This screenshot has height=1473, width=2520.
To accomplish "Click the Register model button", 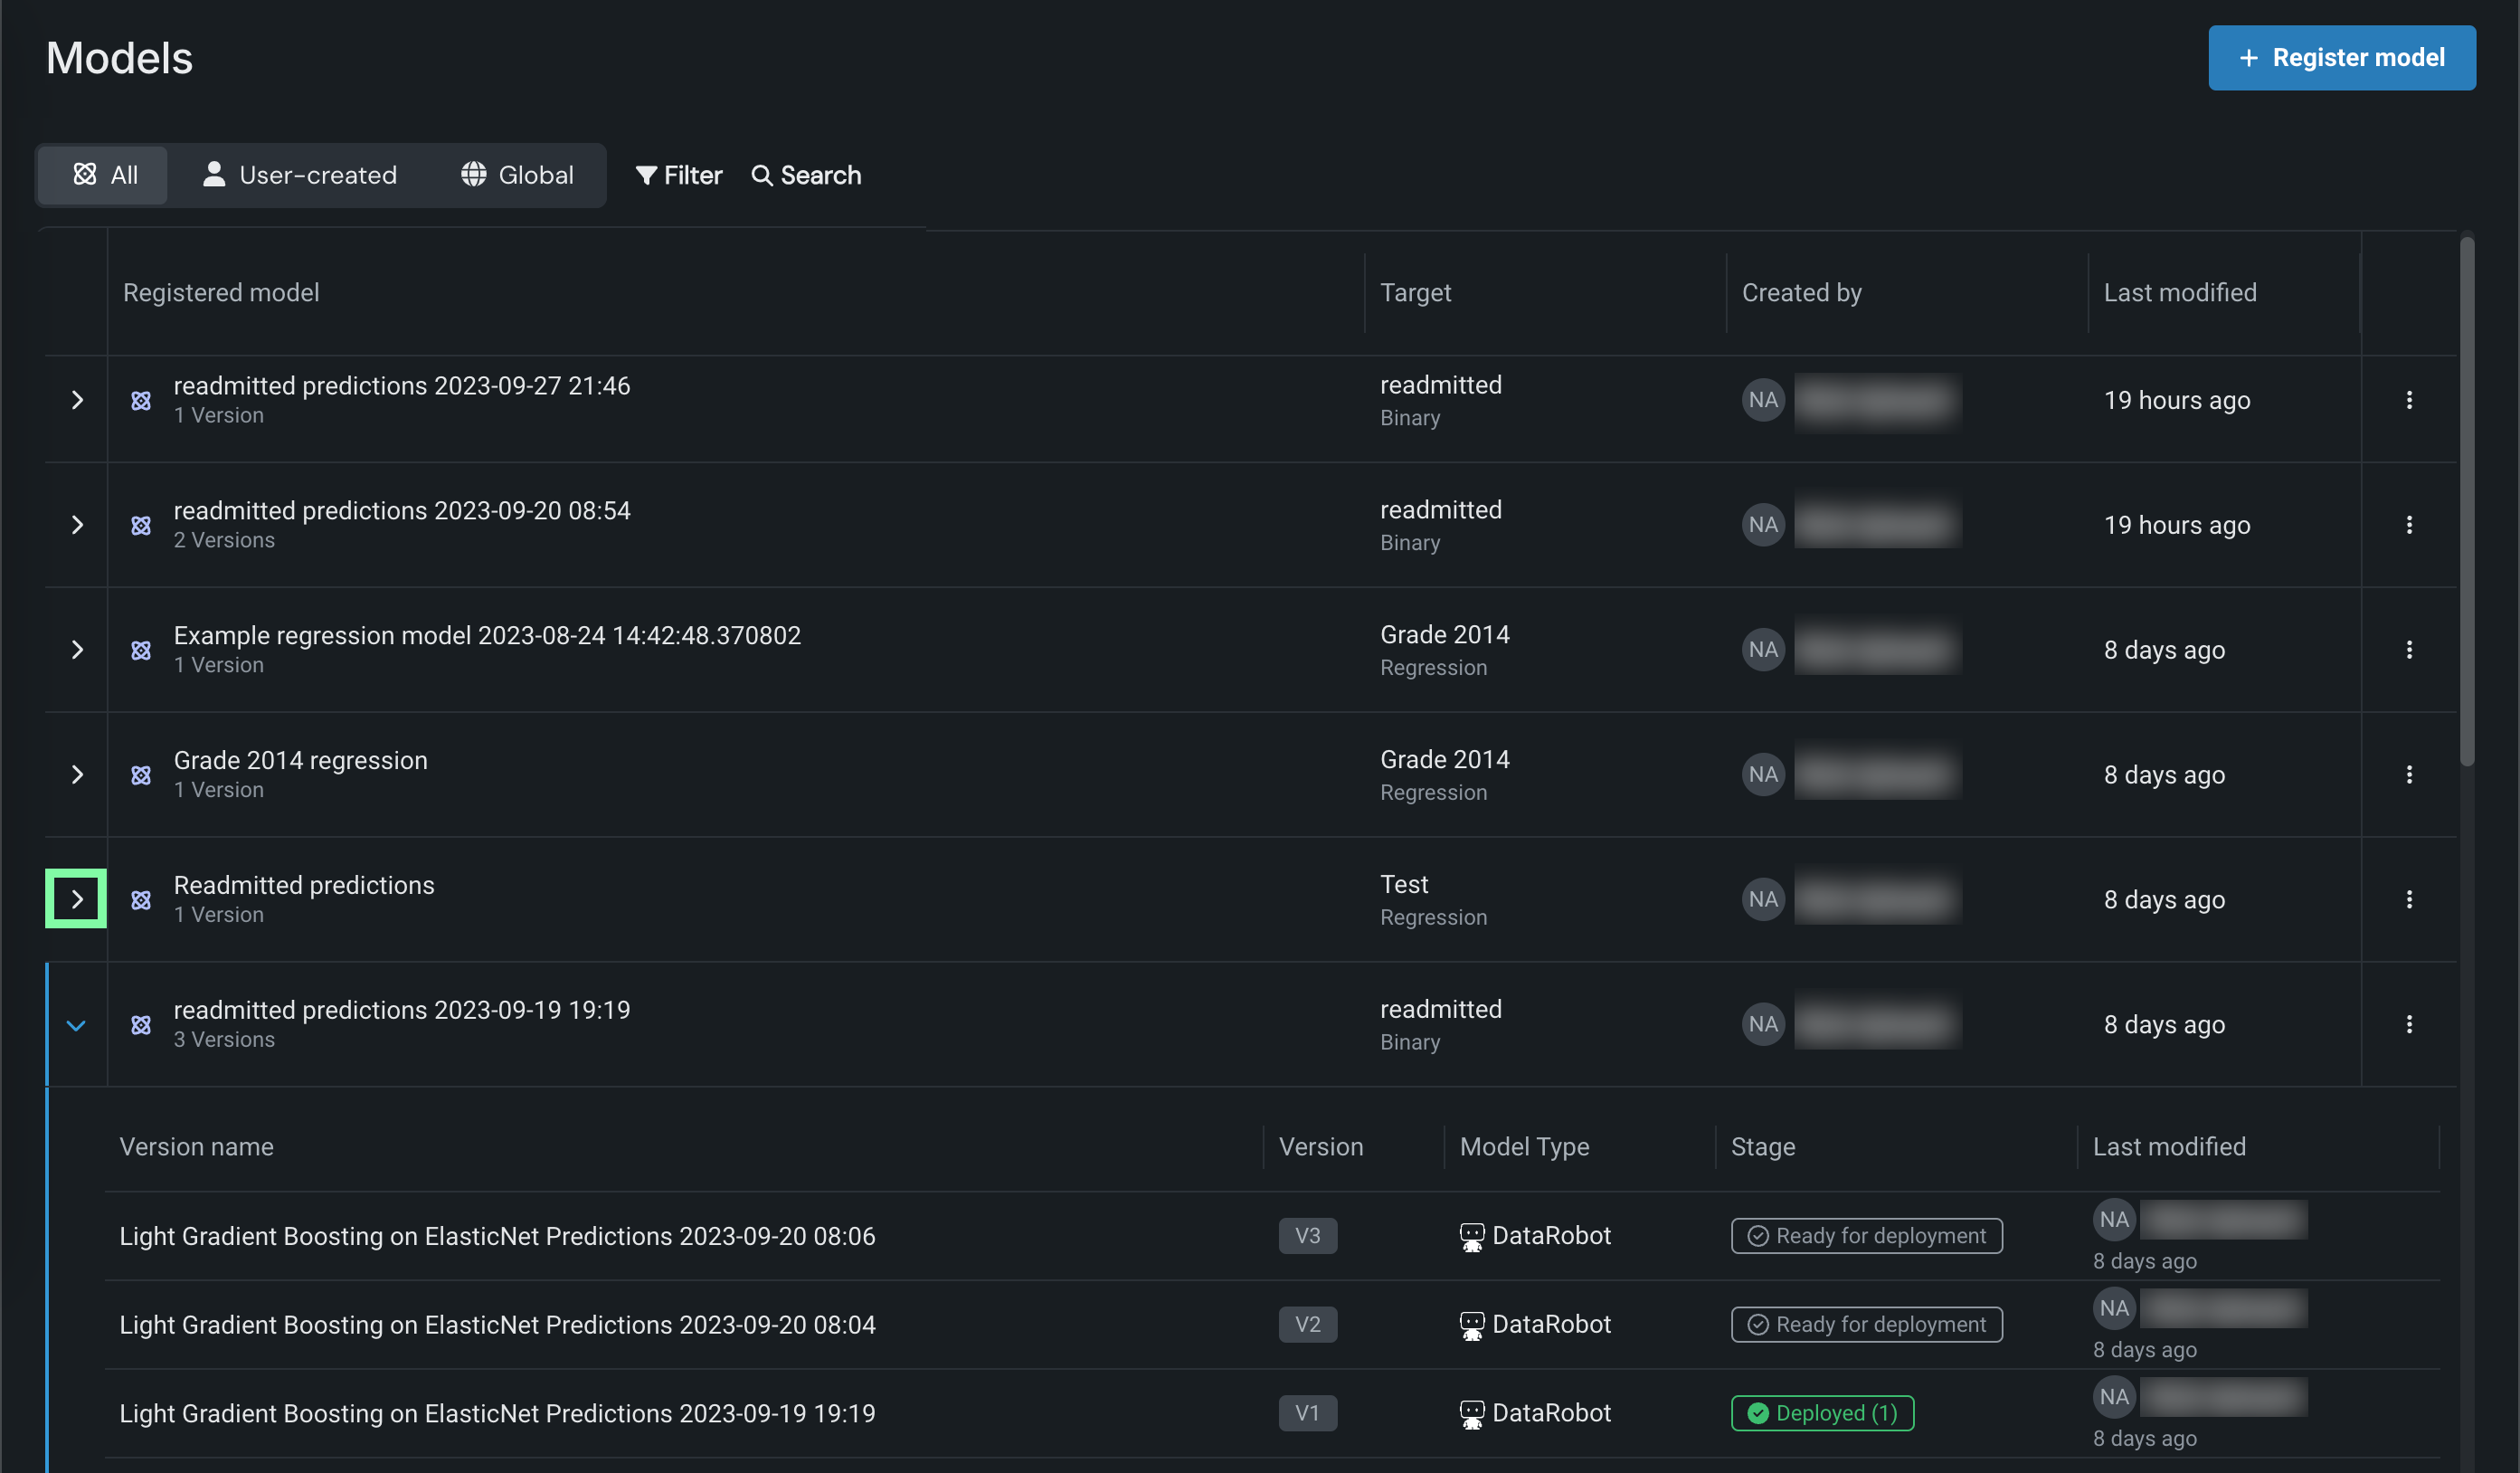I will (x=2341, y=58).
